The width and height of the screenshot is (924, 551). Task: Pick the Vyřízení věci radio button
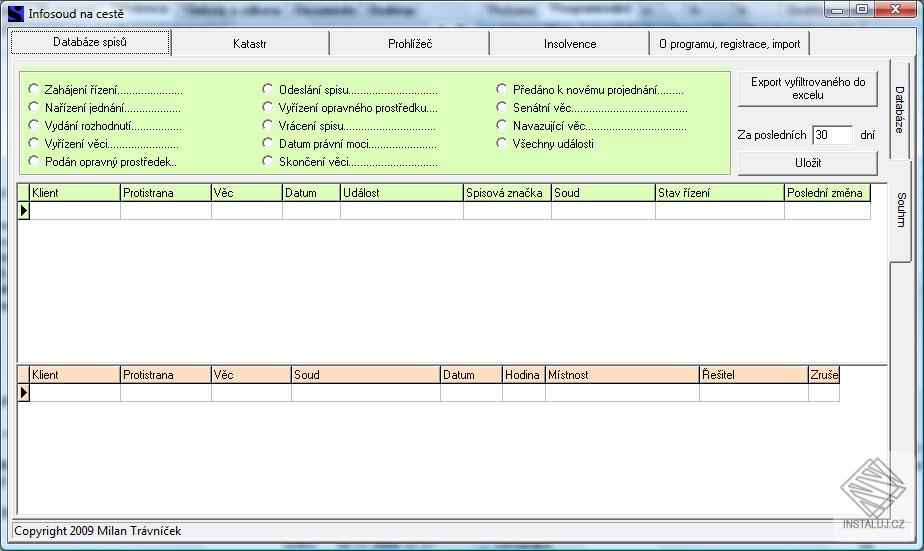pyautogui.click(x=34, y=143)
